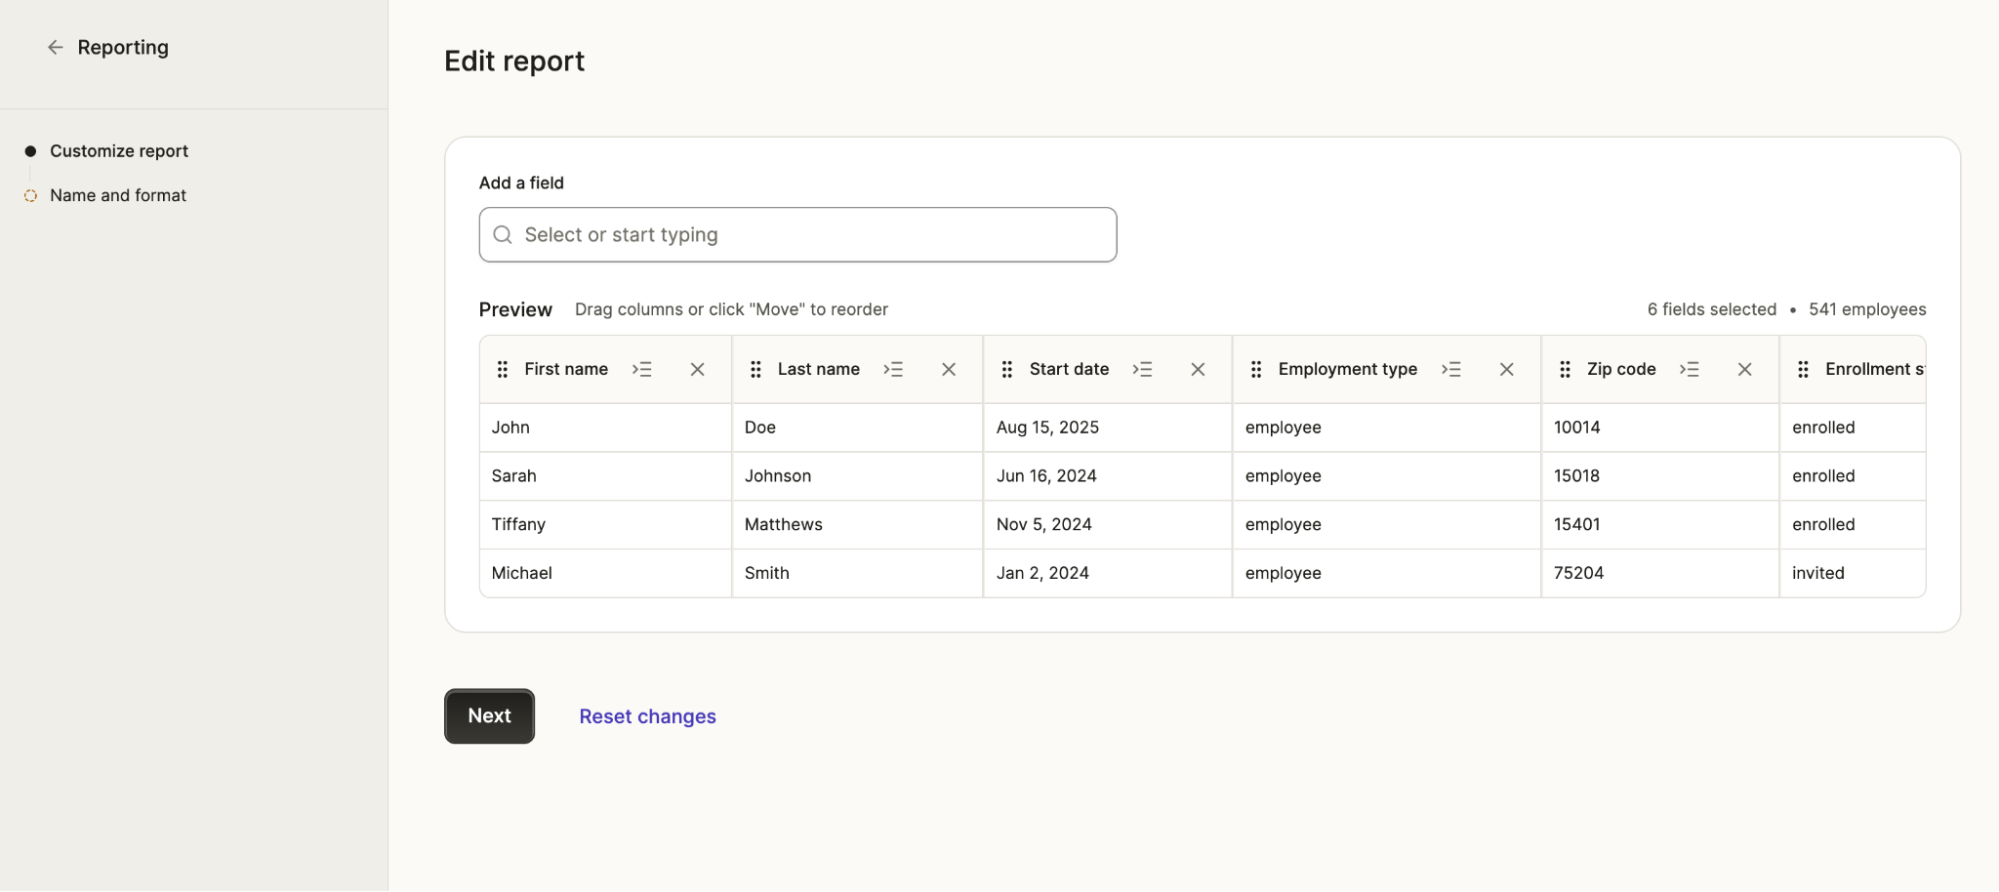Click Move icon for Start date column

click(1142, 370)
